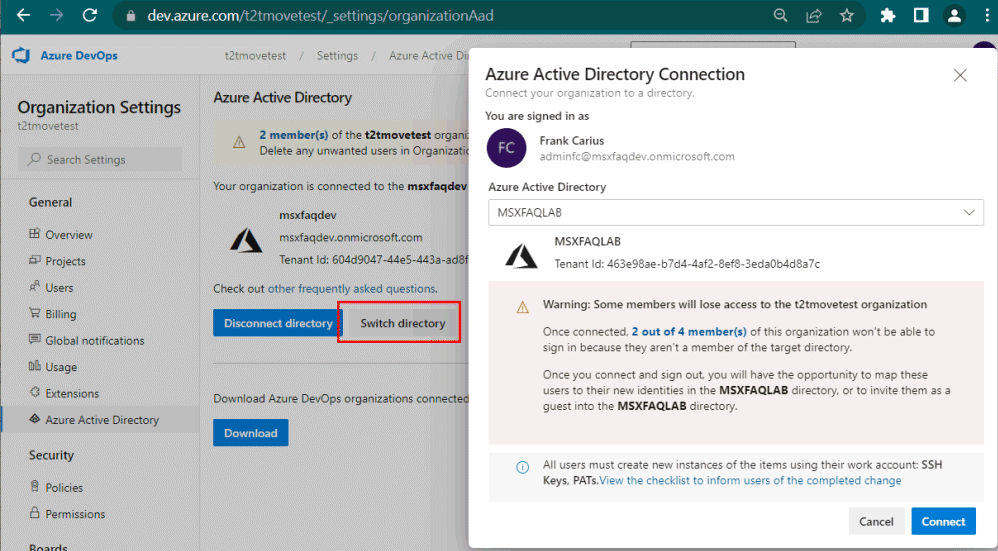The width and height of the screenshot is (998, 551).
Task: Click Azure DevOps header text
Action: [x=79, y=56]
